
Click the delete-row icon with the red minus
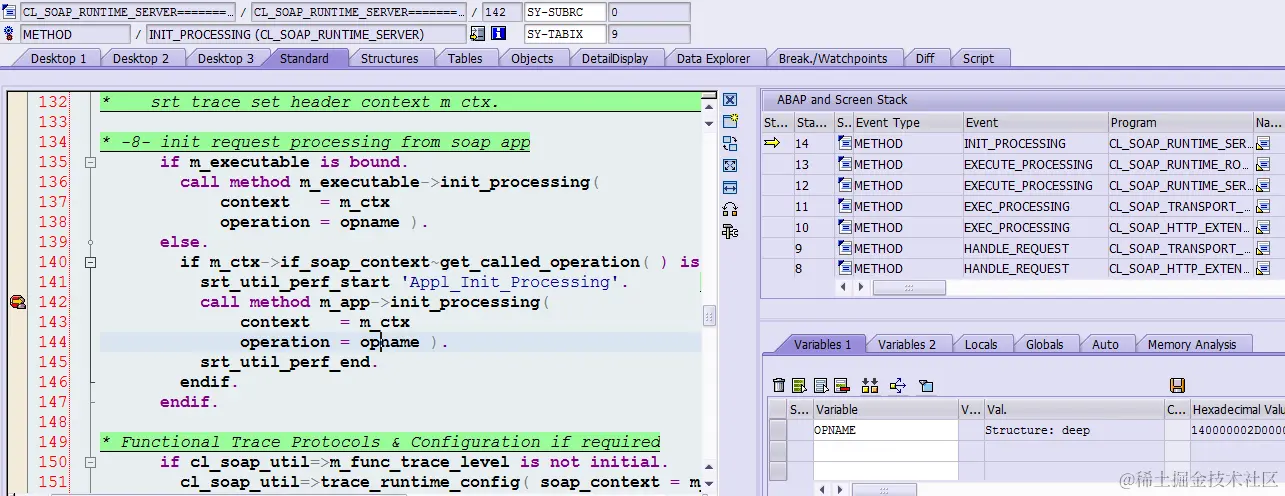coord(841,386)
